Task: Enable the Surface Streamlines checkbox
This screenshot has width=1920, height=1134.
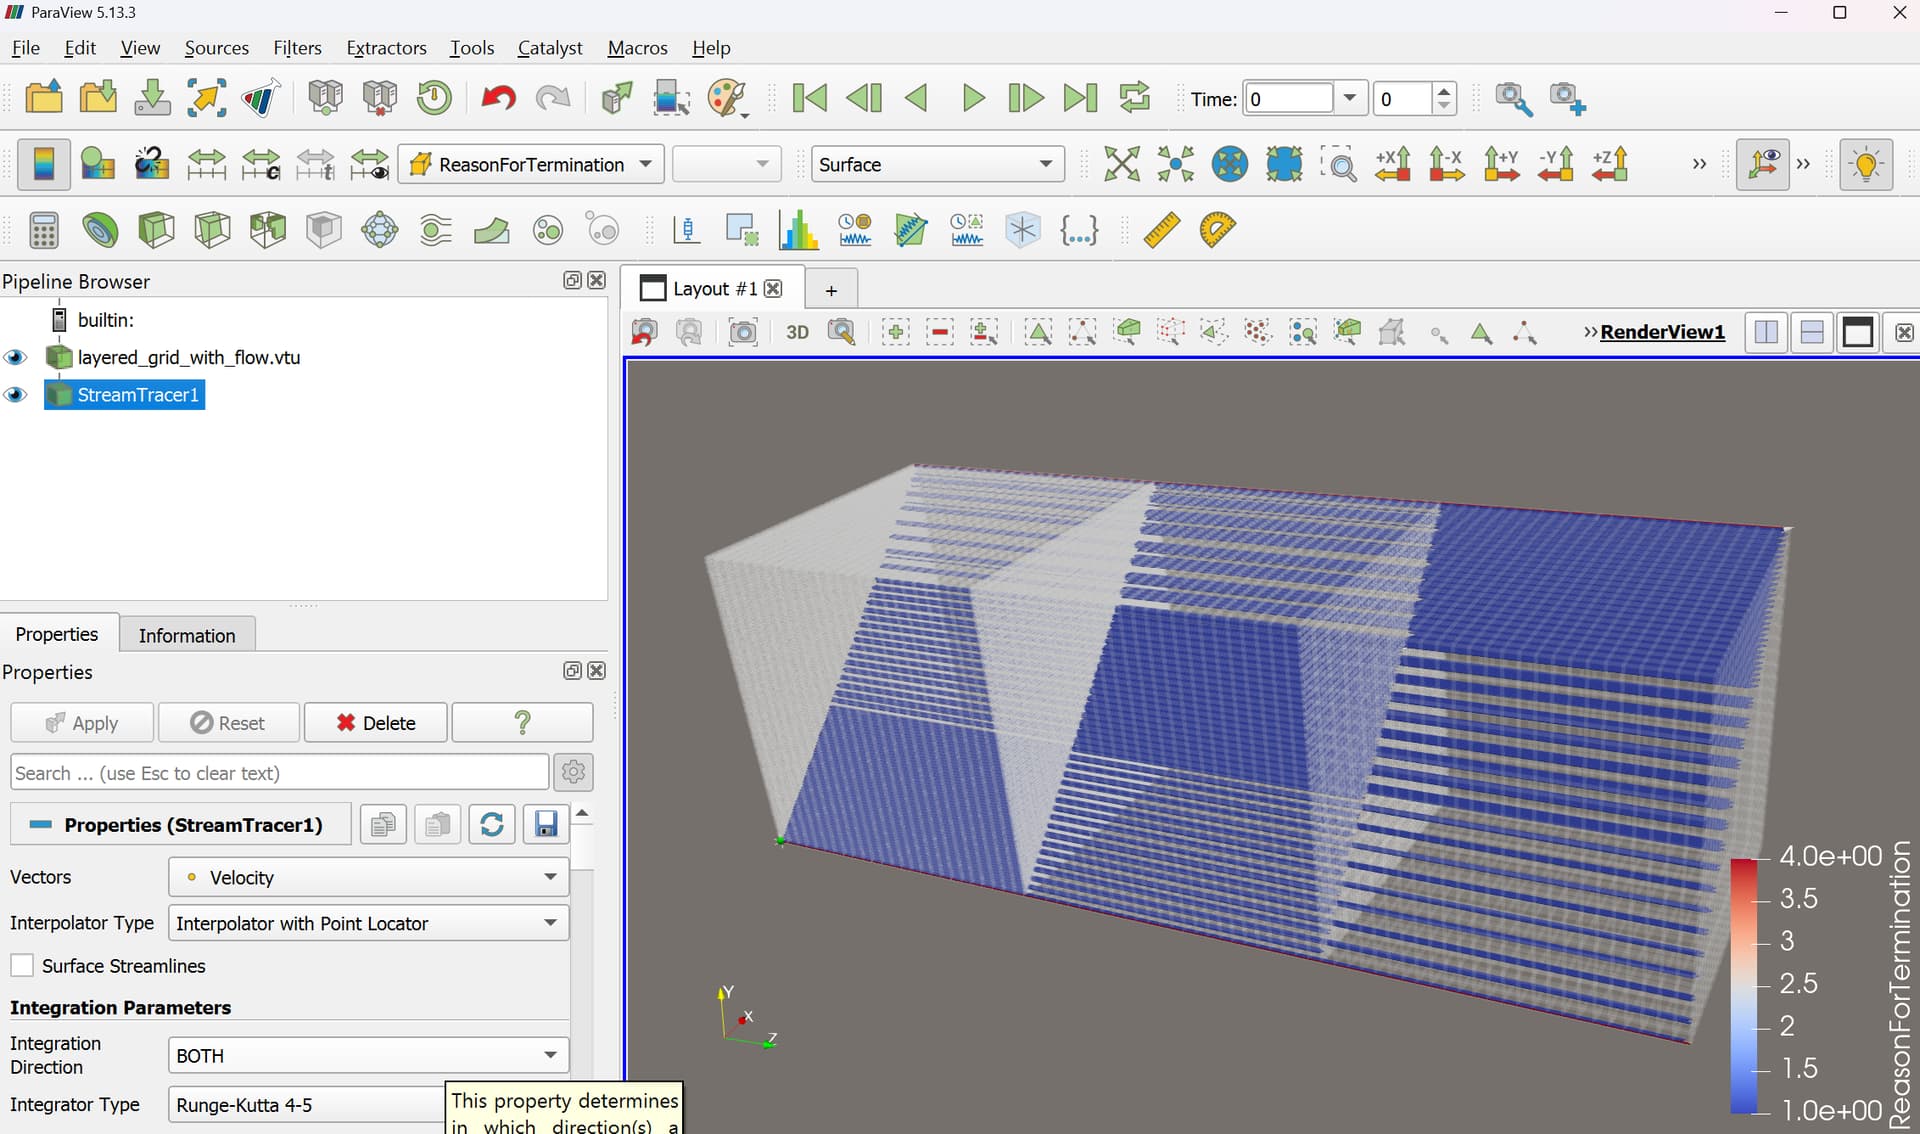Action: [x=22, y=966]
